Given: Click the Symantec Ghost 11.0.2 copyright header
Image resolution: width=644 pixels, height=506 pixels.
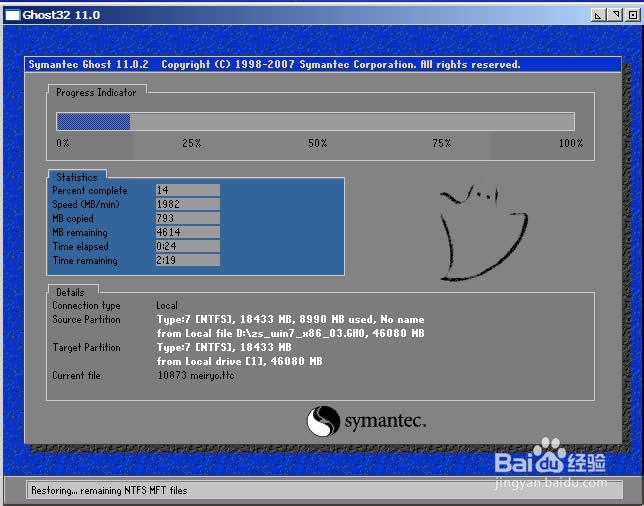Looking at the screenshot, I should click(x=274, y=64).
